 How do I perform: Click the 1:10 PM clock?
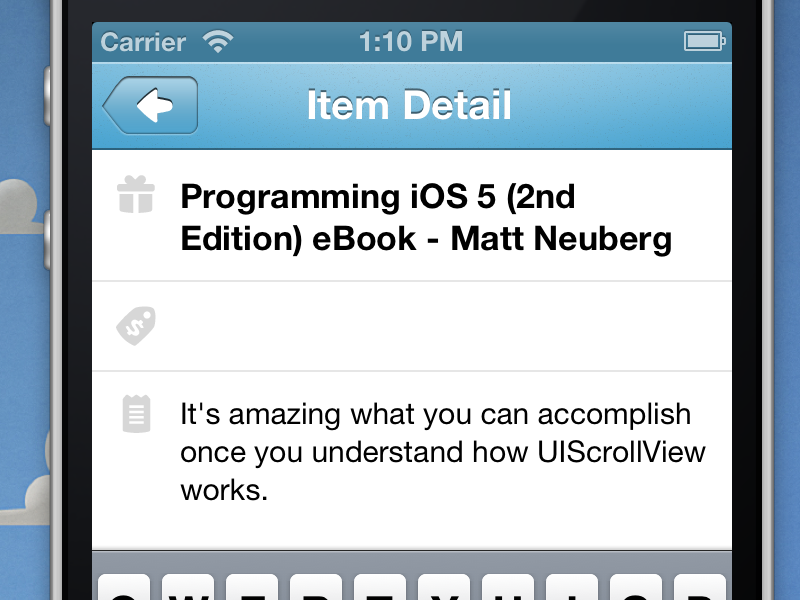(410, 42)
